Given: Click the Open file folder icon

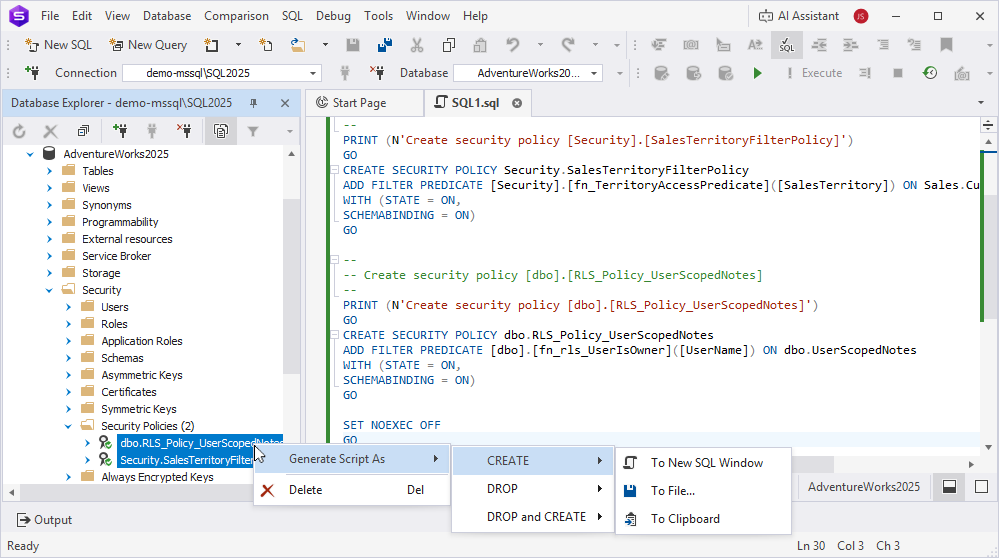Looking at the screenshot, I should pyautogui.click(x=298, y=45).
